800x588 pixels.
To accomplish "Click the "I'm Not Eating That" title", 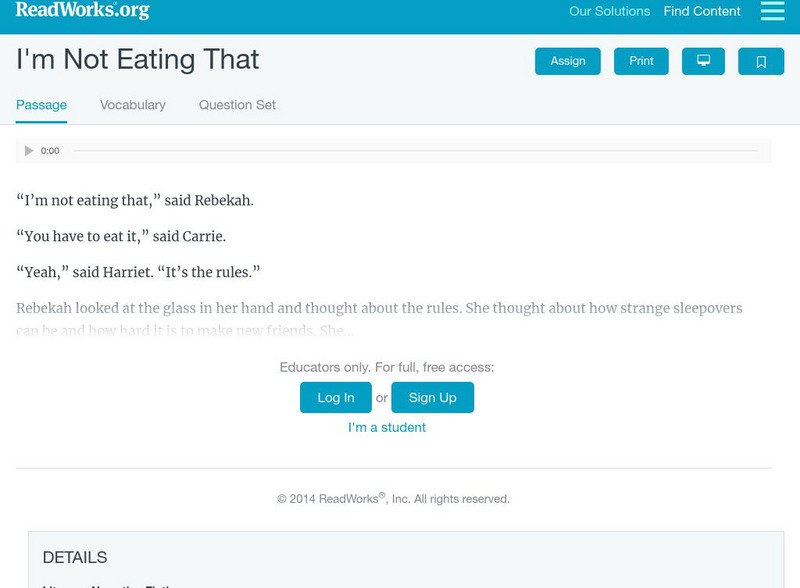I will [x=137, y=60].
